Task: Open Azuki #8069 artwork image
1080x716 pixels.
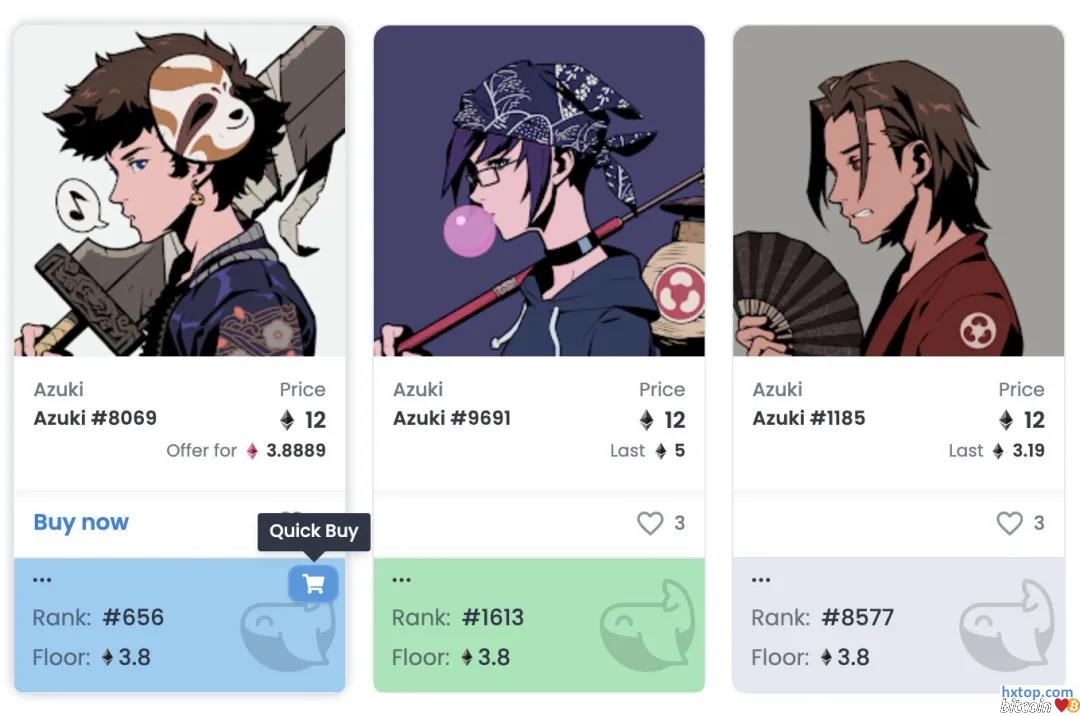Action: (x=180, y=191)
